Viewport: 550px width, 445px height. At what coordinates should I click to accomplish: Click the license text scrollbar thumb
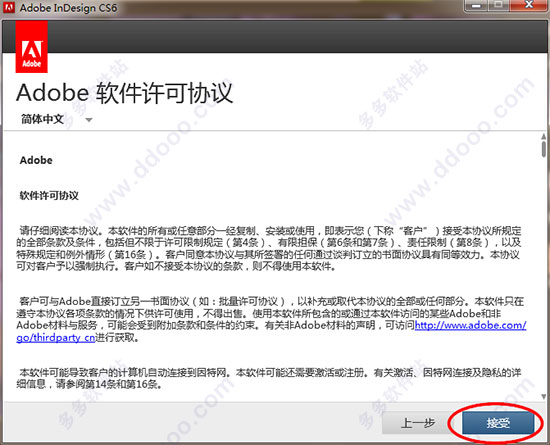544,149
